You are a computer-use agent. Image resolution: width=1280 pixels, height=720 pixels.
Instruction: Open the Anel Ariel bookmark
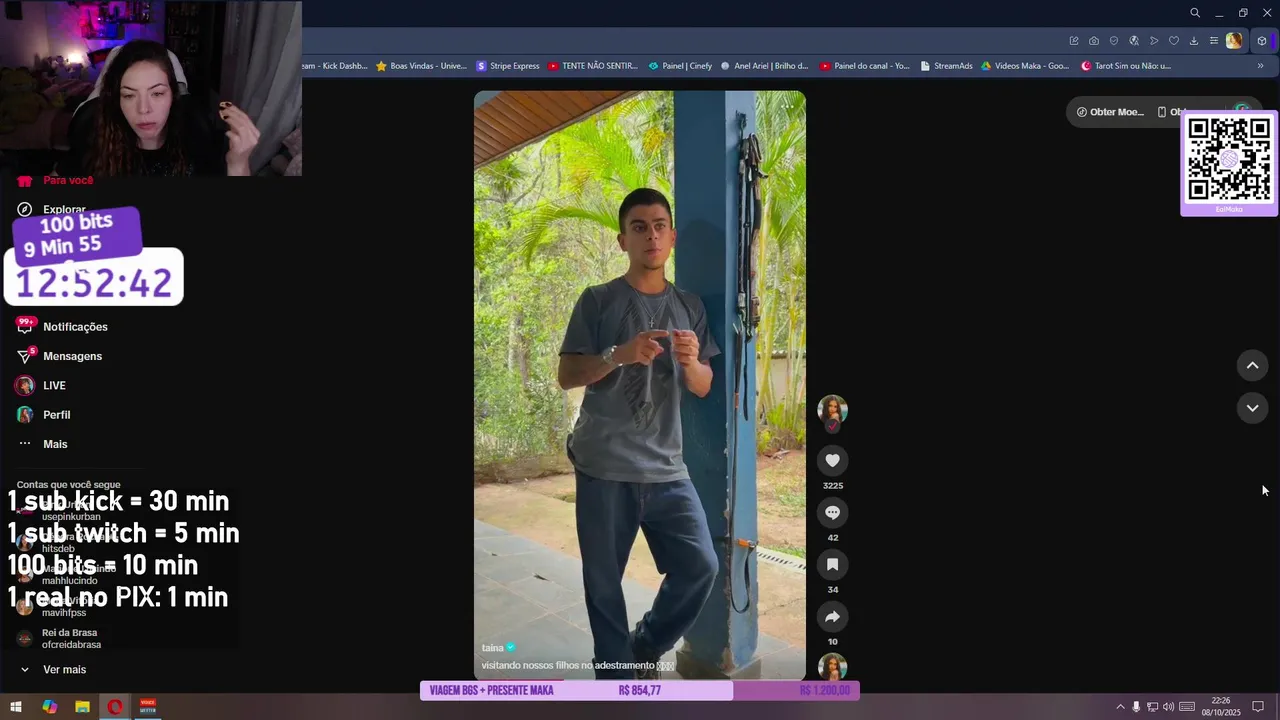tap(764, 66)
